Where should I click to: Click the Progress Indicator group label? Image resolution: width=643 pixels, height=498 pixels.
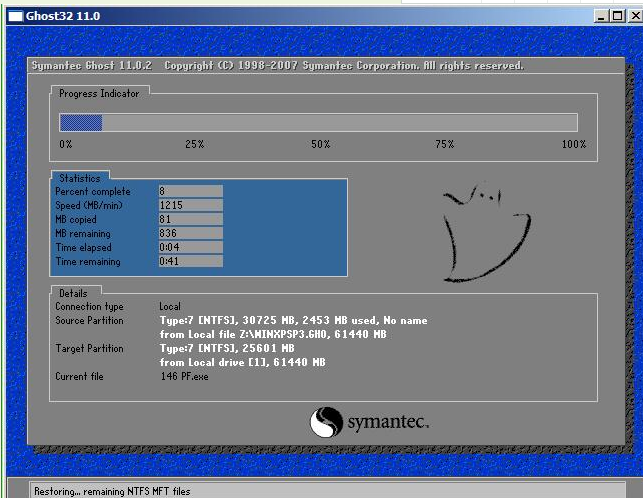(x=99, y=94)
